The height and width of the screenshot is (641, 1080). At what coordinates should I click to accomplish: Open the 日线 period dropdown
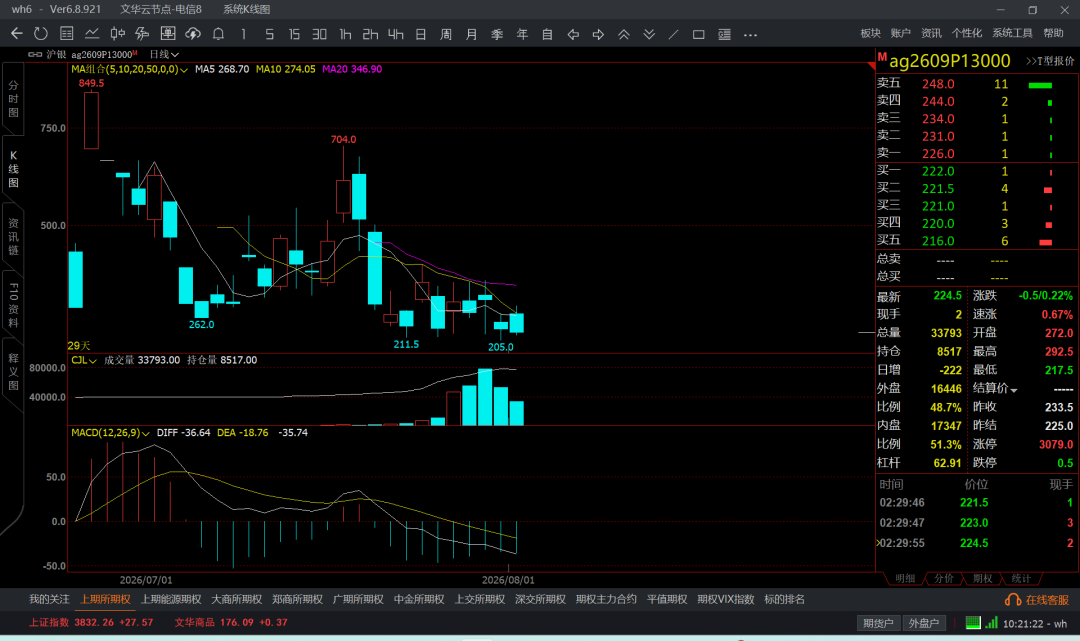pos(164,54)
